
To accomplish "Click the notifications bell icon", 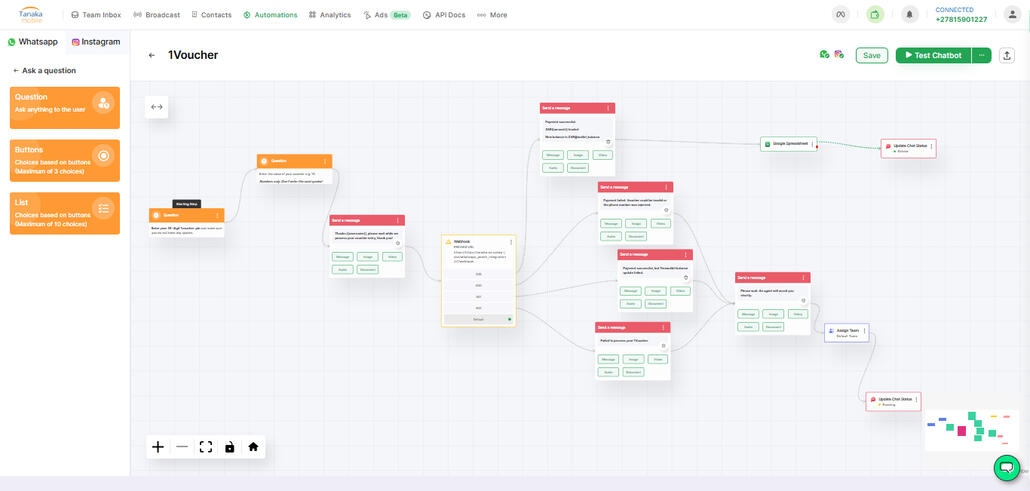I will point(909,15).
